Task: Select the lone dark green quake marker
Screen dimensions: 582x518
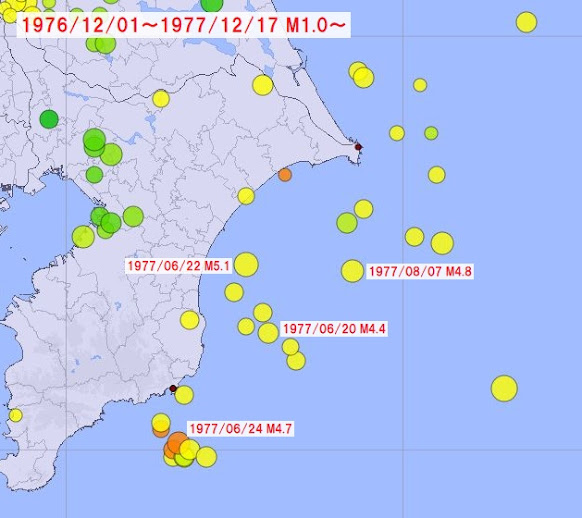Action: point(49,119)
